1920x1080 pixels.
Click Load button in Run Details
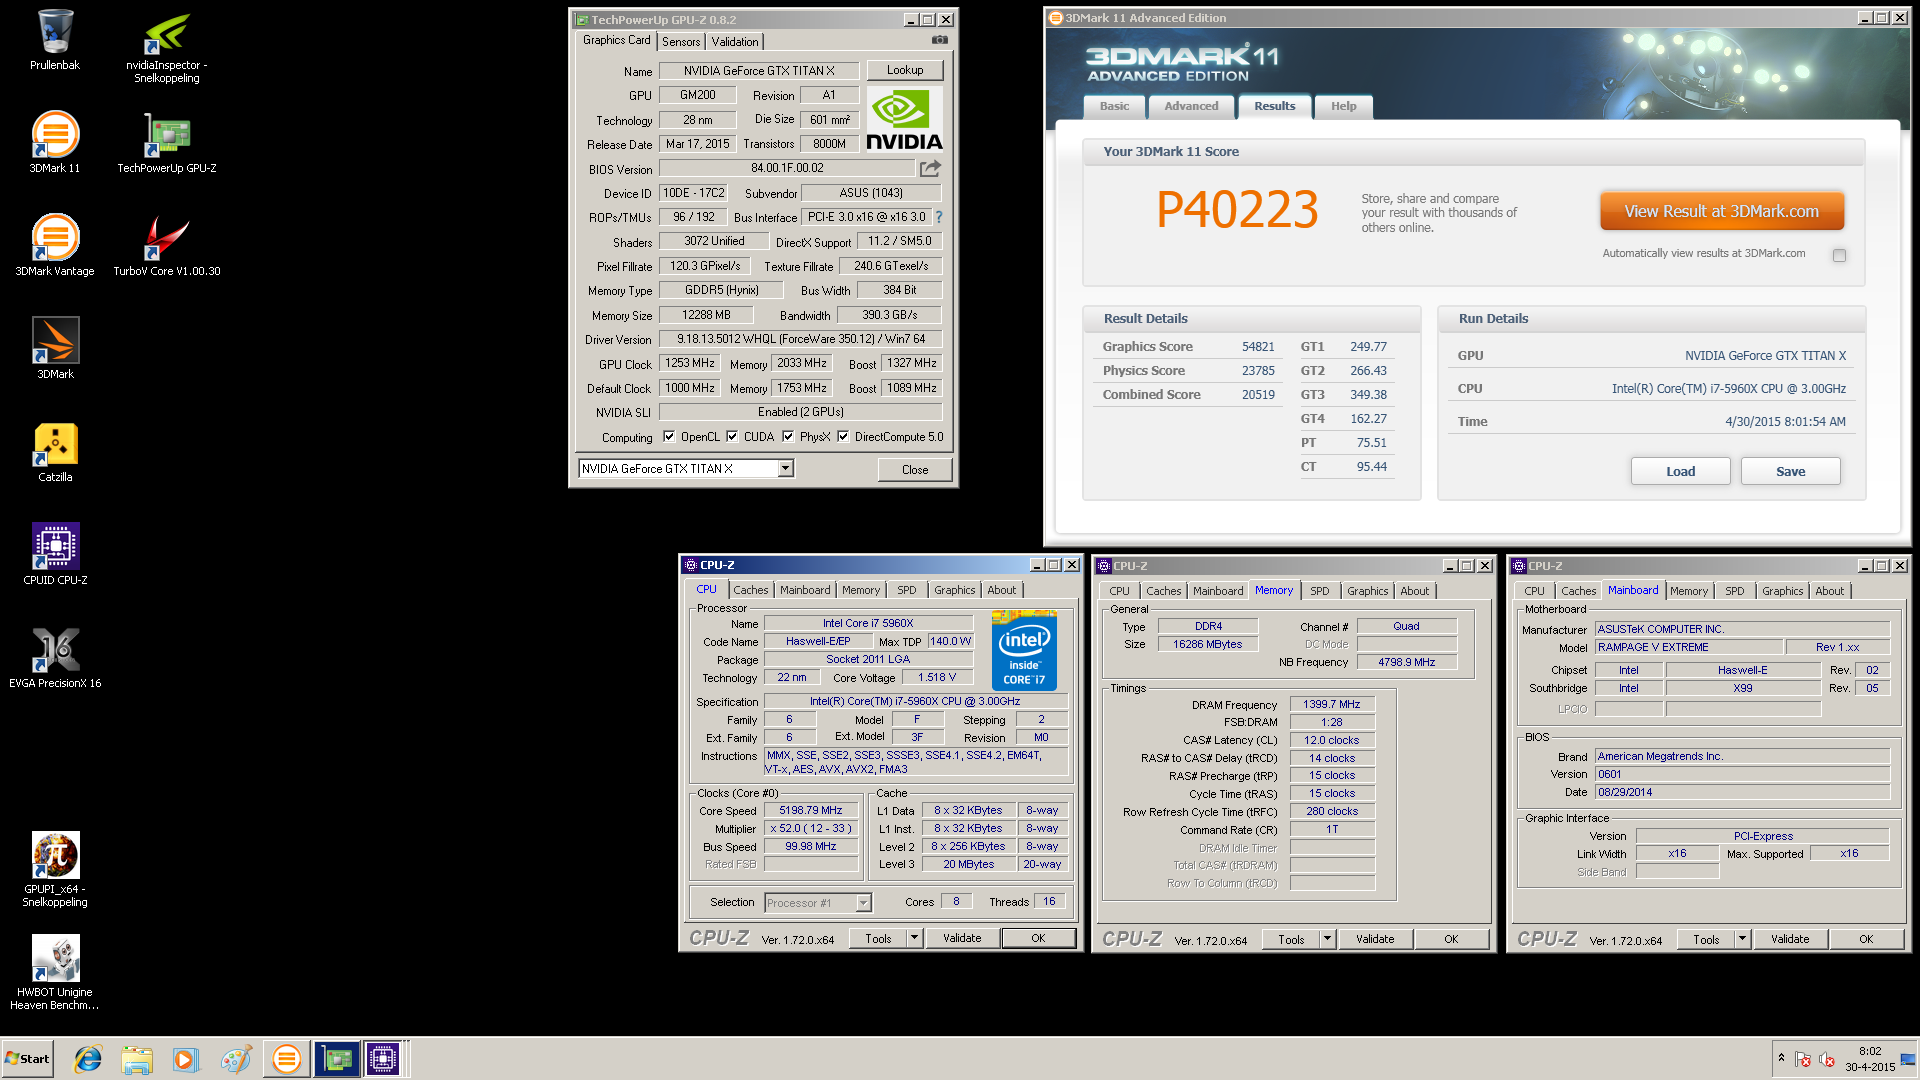click(1680, 471)
